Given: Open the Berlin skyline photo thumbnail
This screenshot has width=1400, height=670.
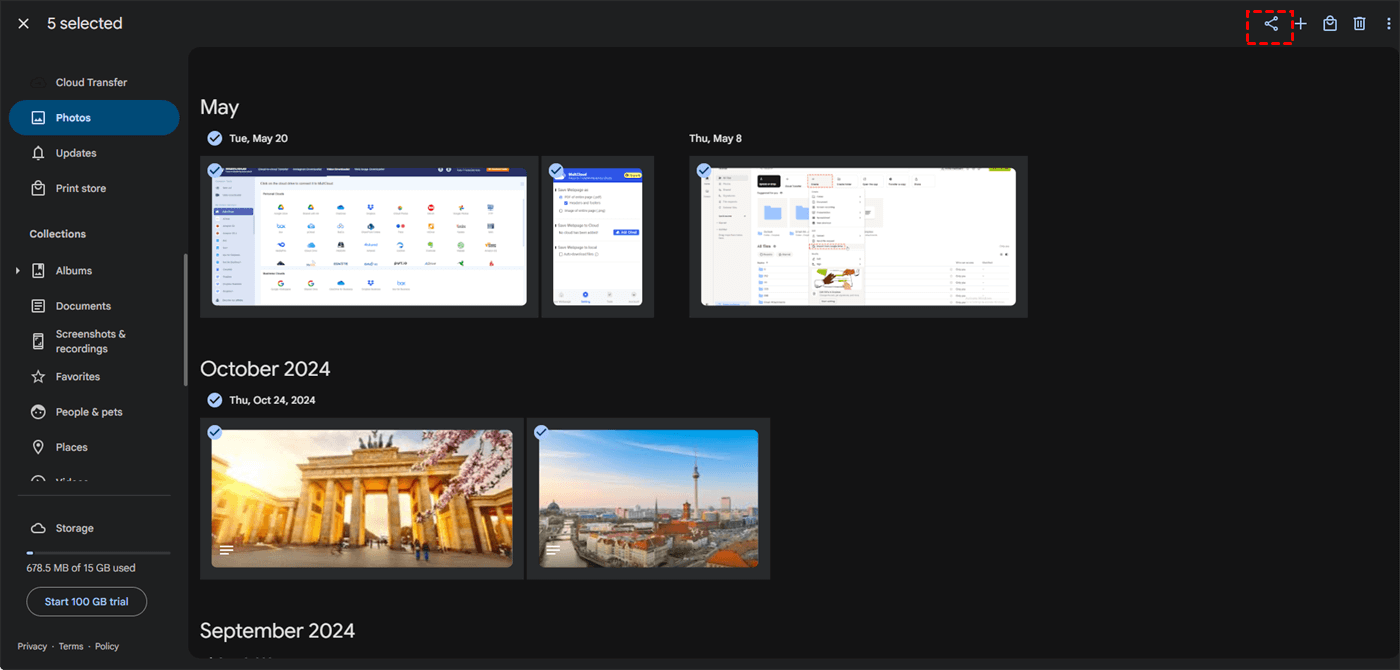Looking at the screenshot, I should [x=648, y=498].
